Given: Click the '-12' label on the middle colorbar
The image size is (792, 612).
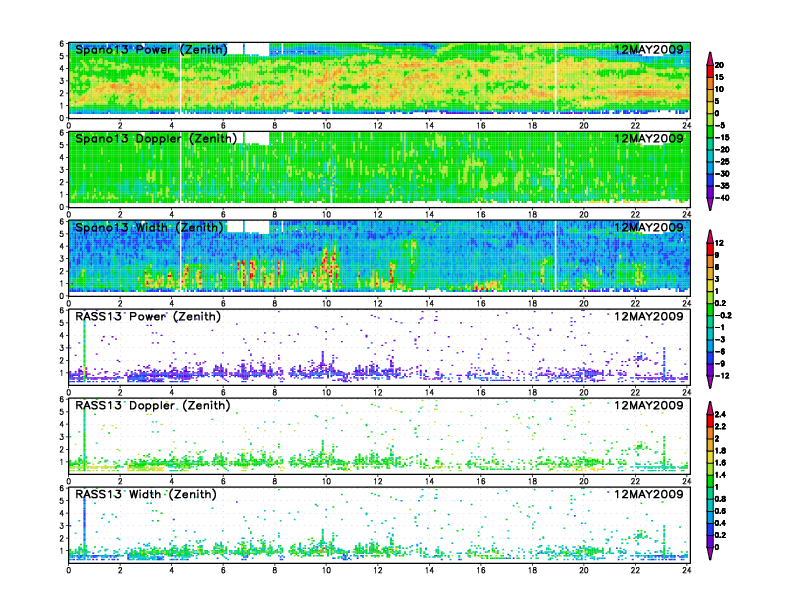Looking at the screenshot, I should click(722, 376).
